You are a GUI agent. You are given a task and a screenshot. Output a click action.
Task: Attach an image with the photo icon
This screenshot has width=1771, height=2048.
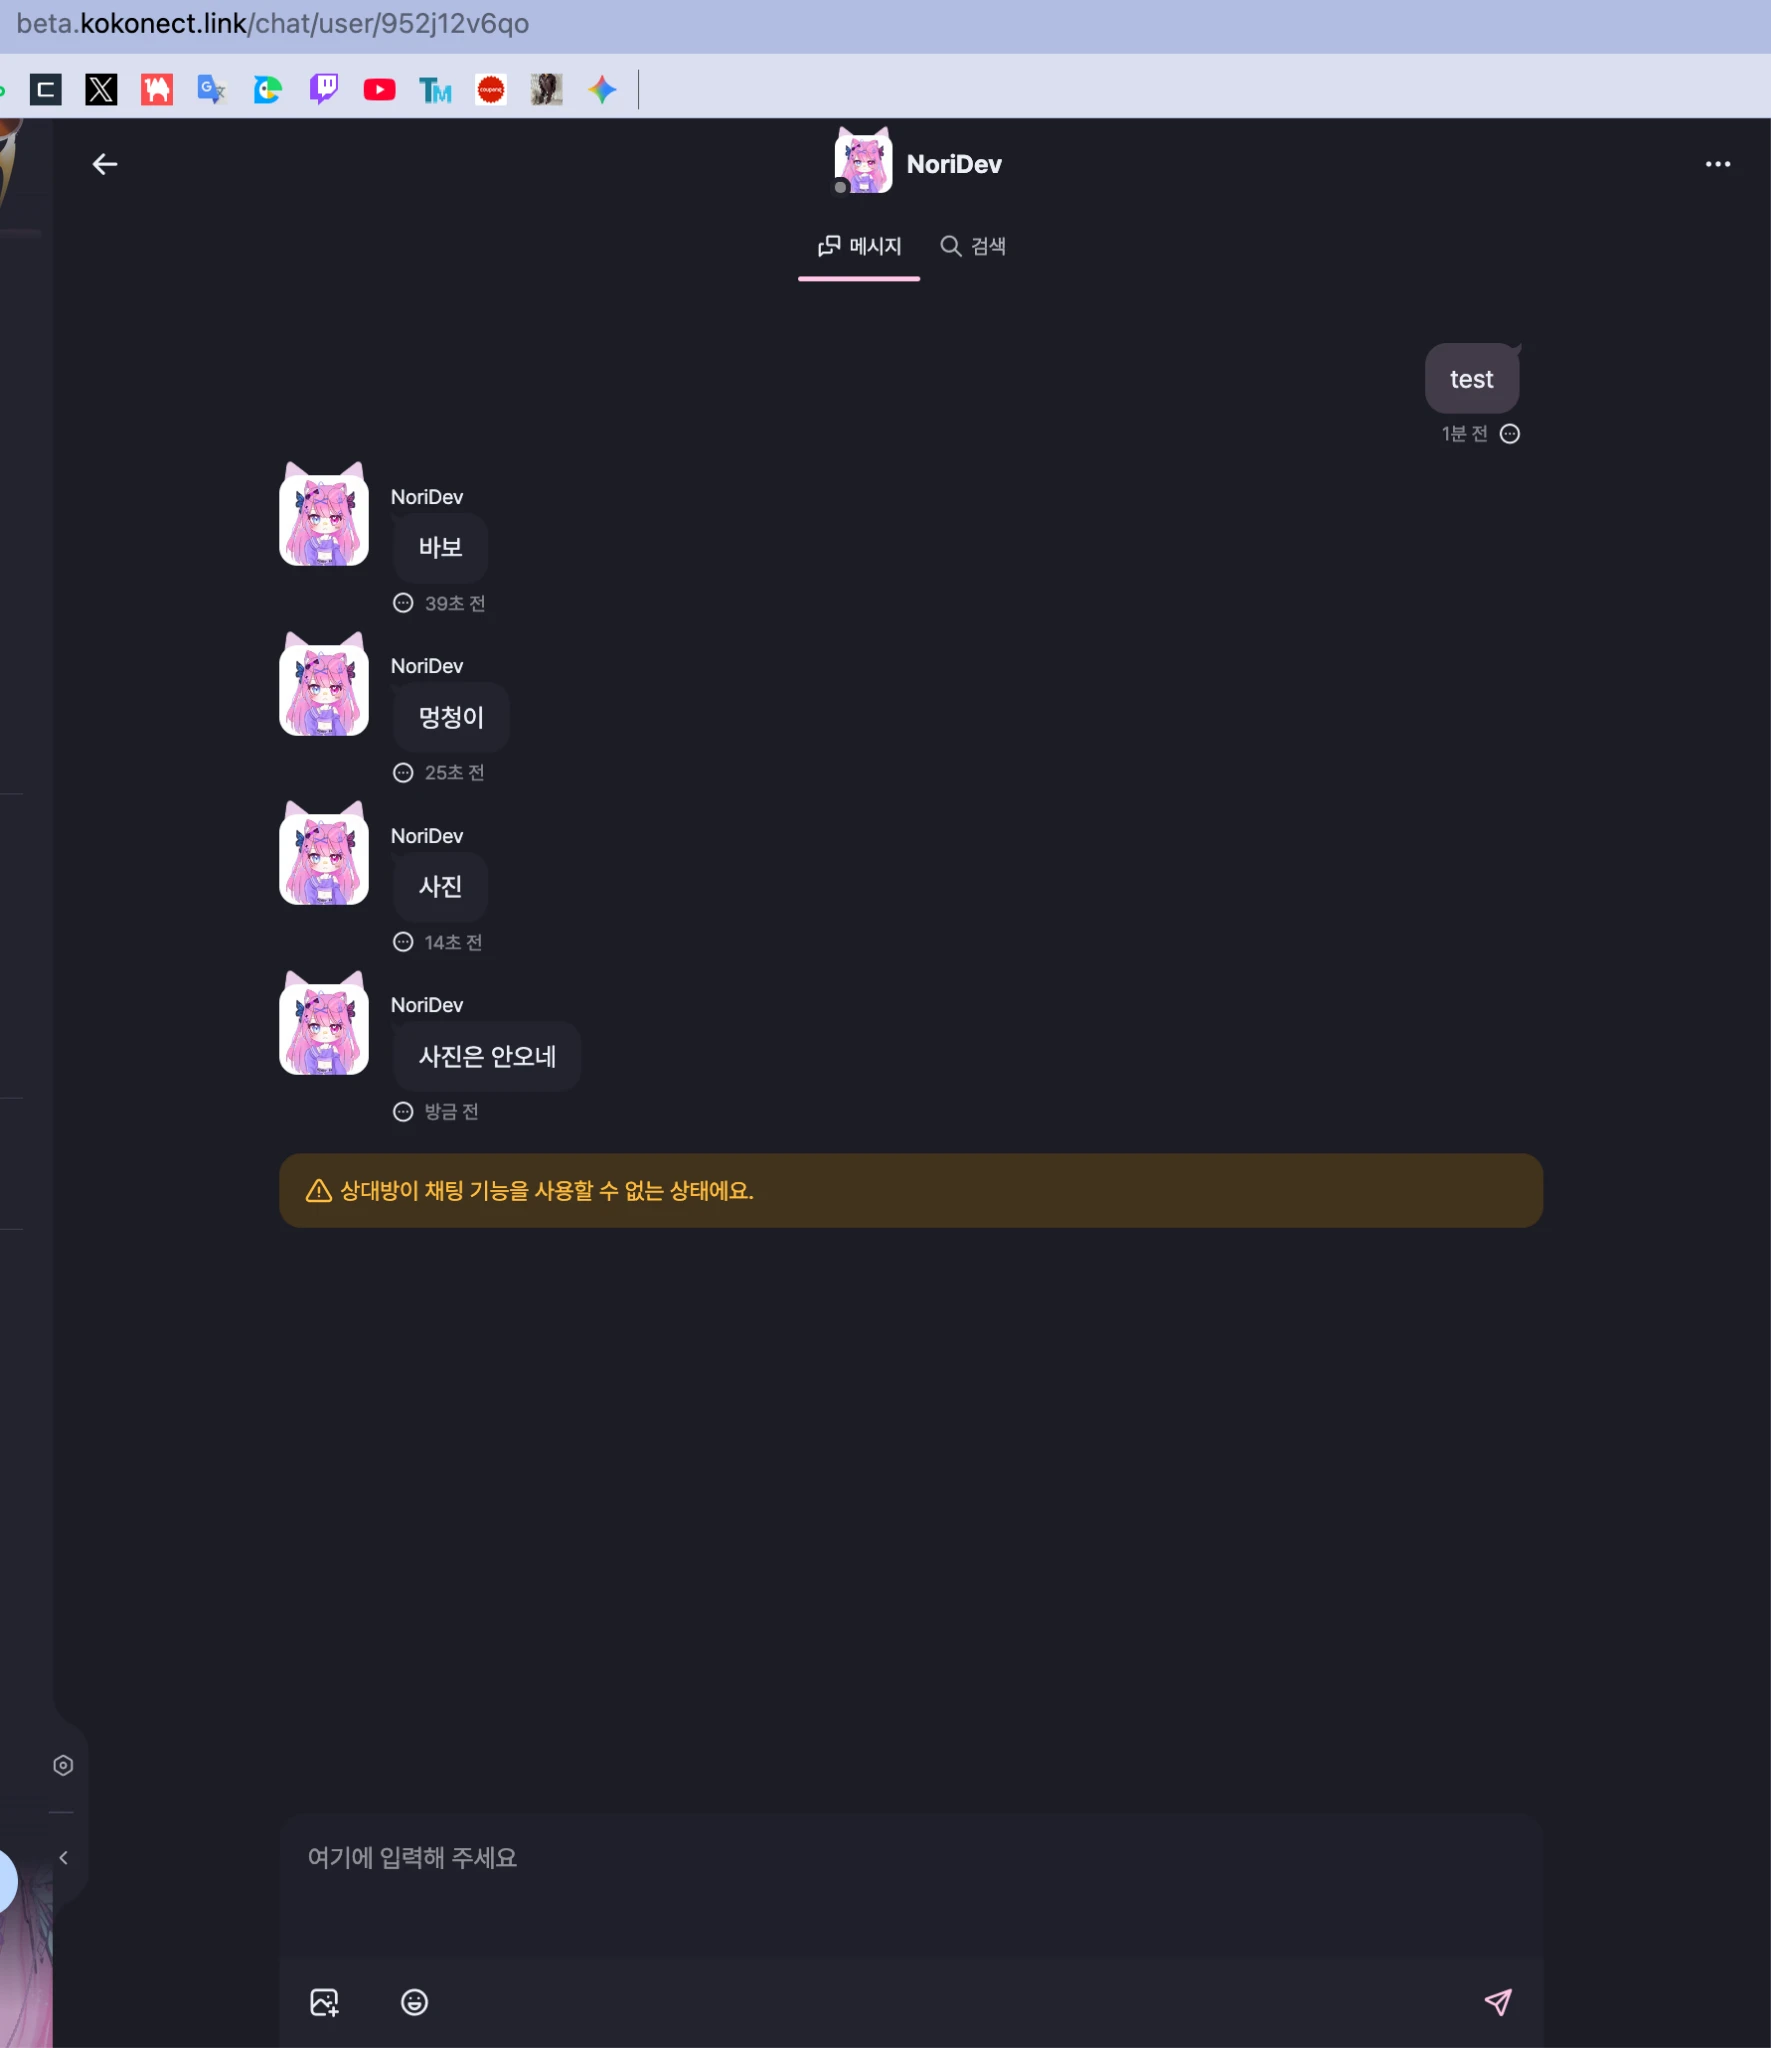point(324,2002)
